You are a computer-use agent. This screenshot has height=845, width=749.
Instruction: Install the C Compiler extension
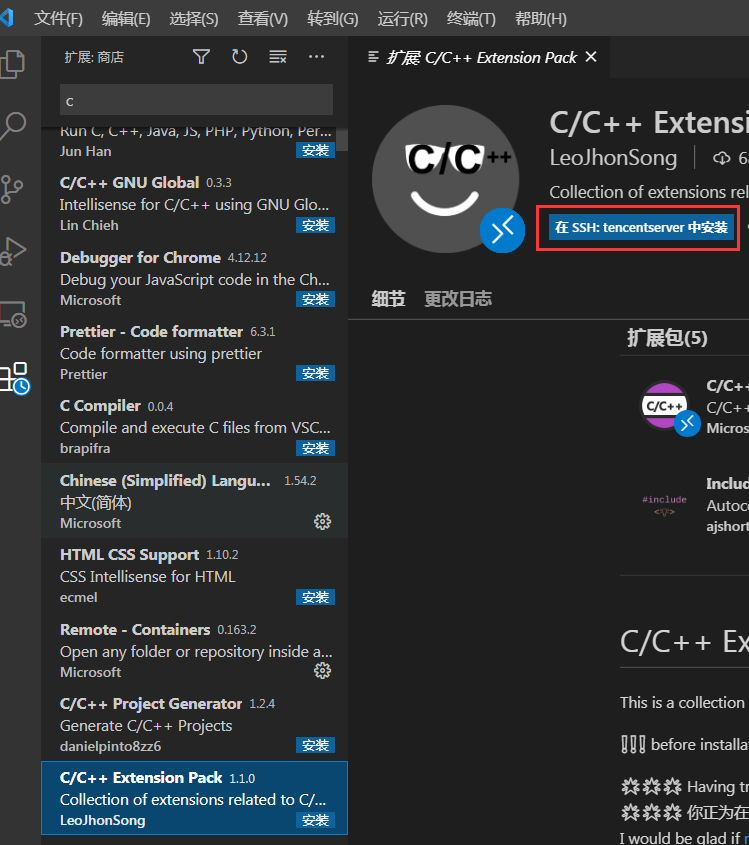[x=315, y=448]
